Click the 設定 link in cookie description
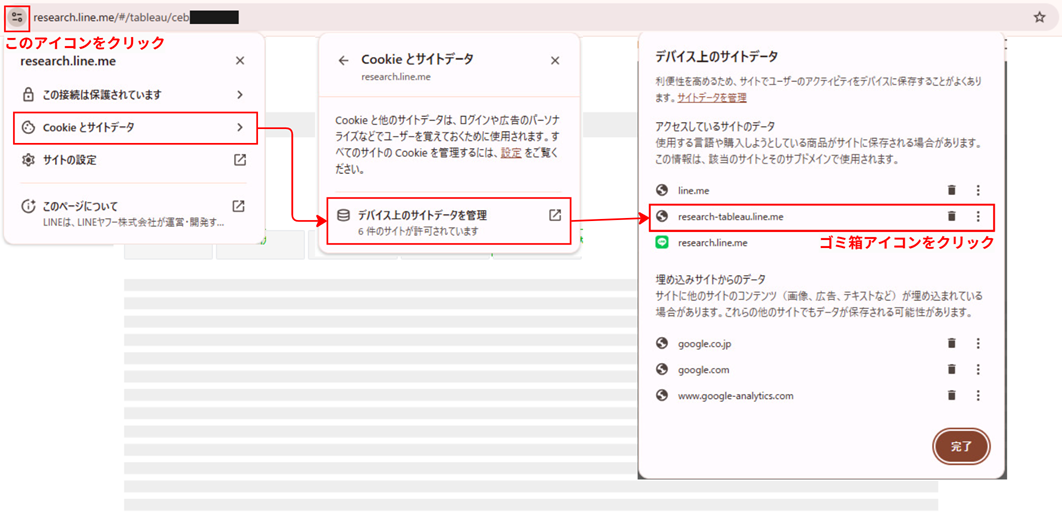The height and width of the screenshot is (529, 1062). [x=511, y=153]
